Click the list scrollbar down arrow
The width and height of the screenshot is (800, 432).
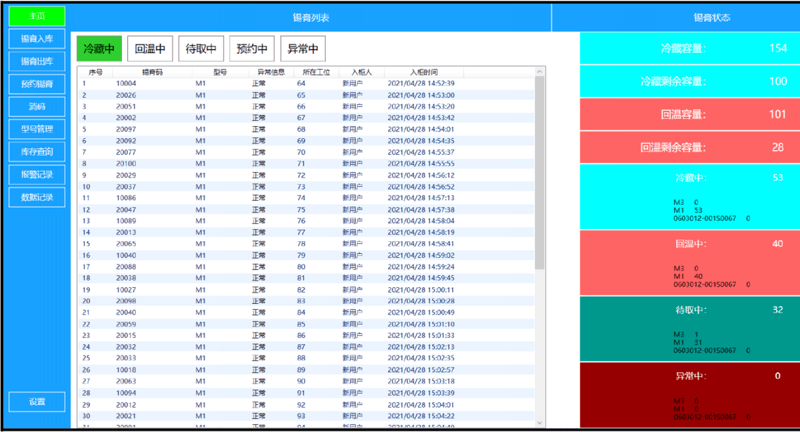click(x=540, y=423)
